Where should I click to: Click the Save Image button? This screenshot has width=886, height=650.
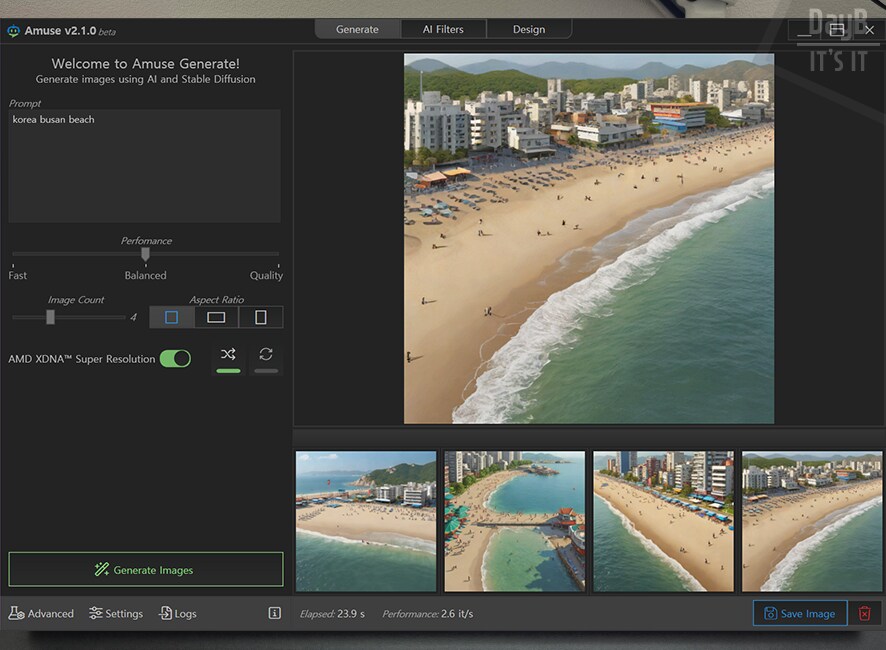[x=799, y=613]
